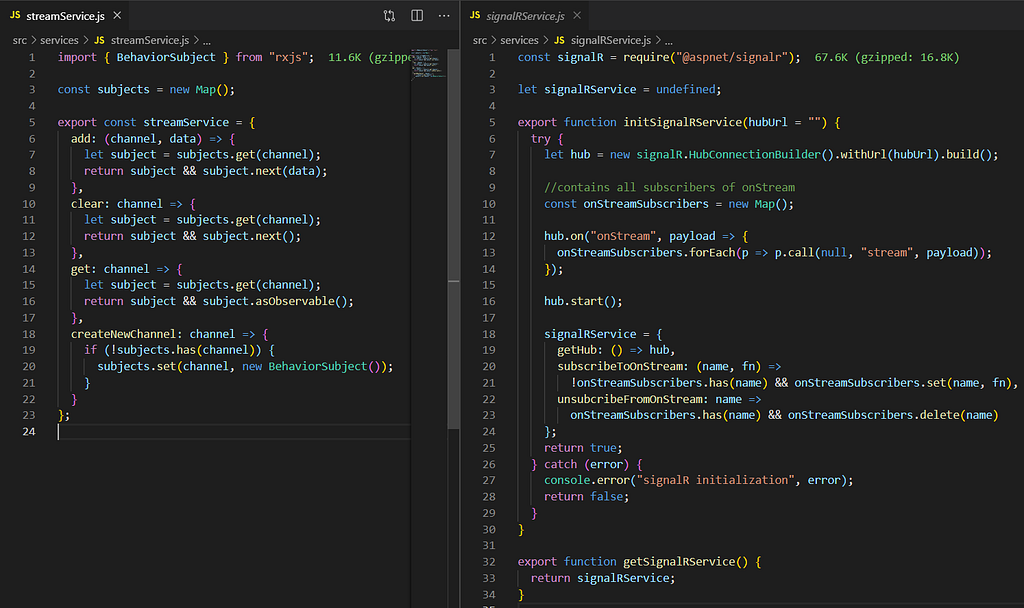Click createNewChannel in streamService.js
The width and height of the screenshot is (1024, 608).
pos(123,334)
